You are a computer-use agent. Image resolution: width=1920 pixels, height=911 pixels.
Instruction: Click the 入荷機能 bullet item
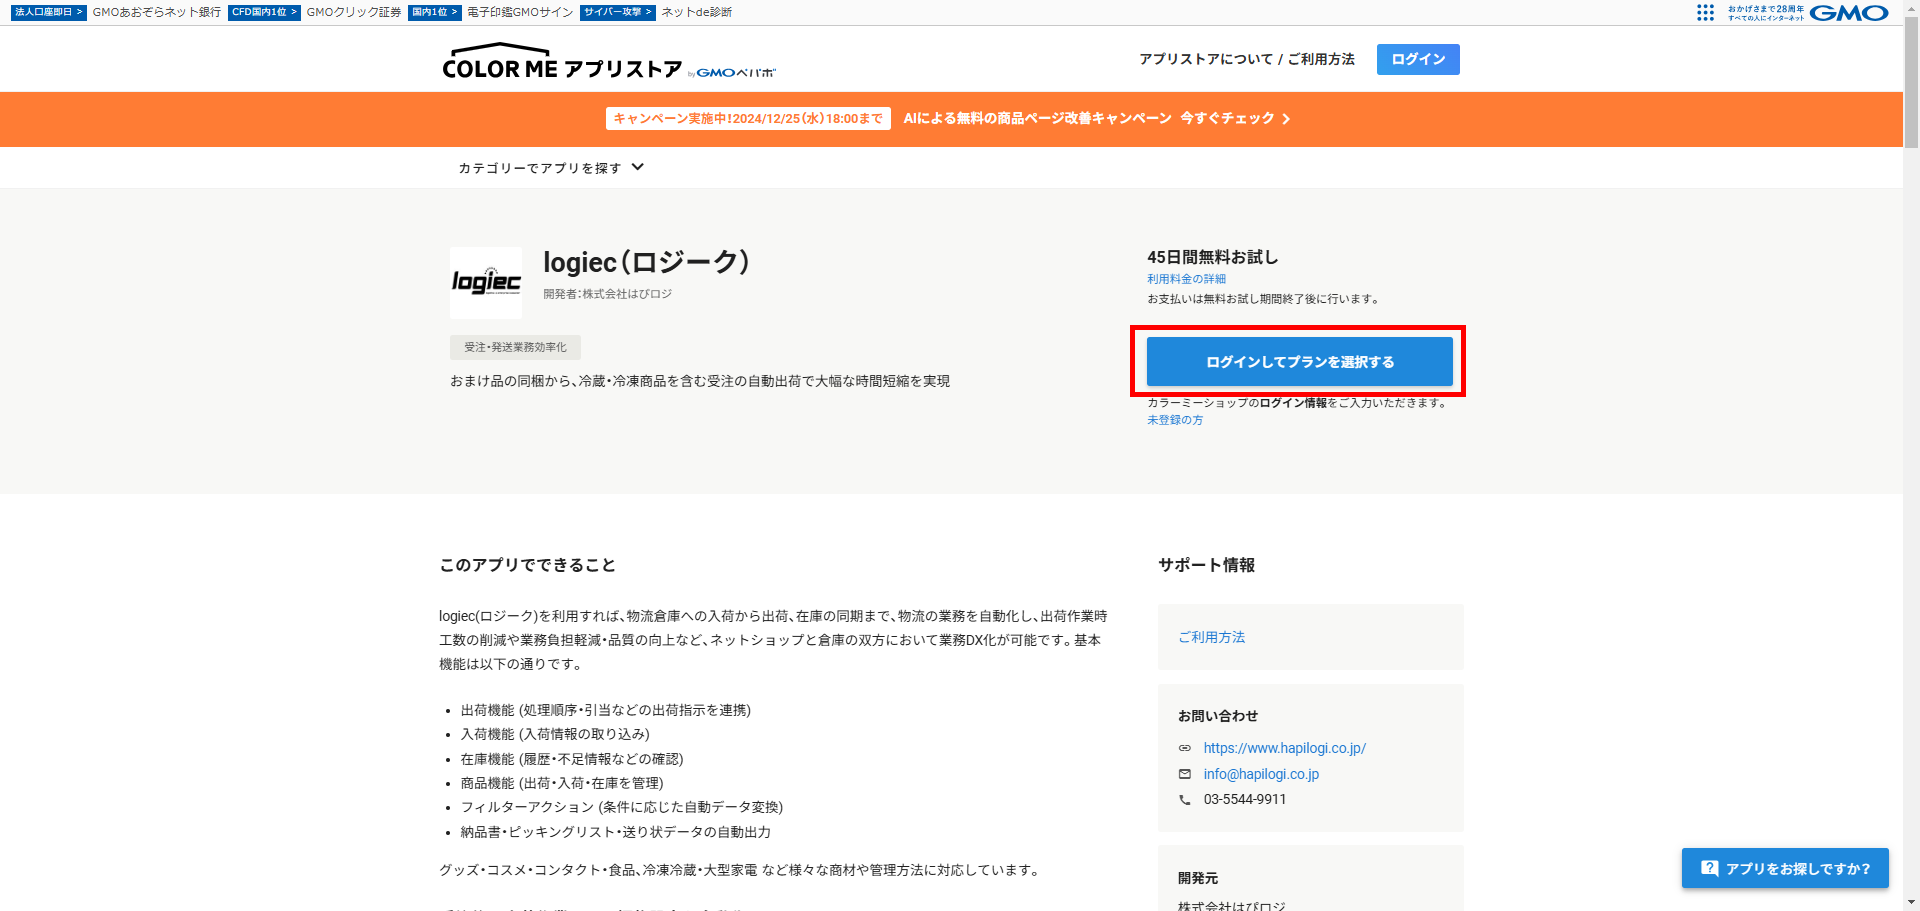(555, 734)
